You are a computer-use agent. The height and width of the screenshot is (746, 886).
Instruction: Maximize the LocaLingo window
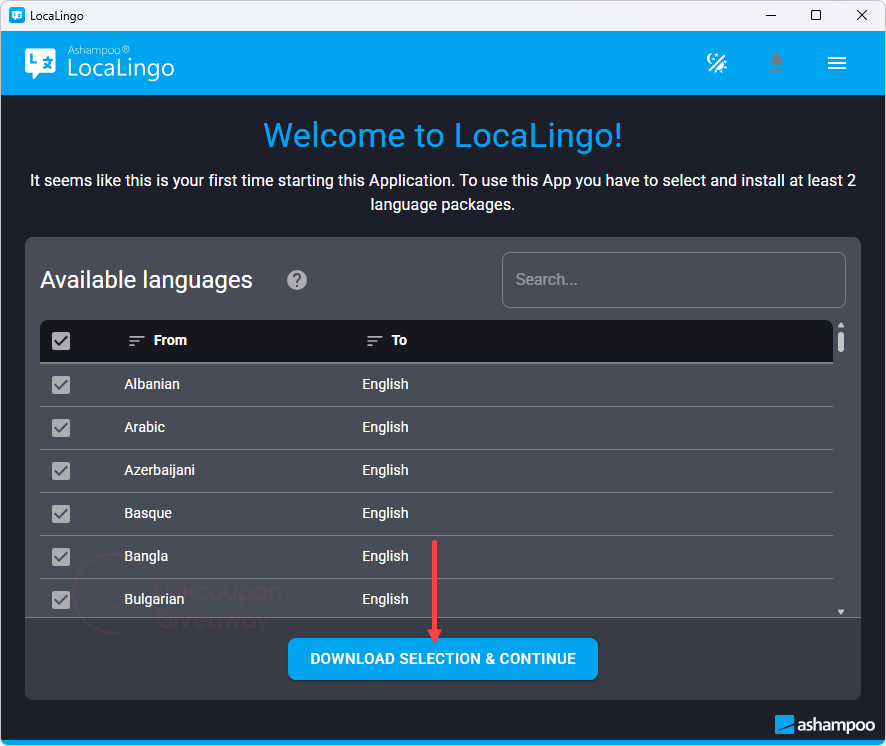[x=816, y=15]
